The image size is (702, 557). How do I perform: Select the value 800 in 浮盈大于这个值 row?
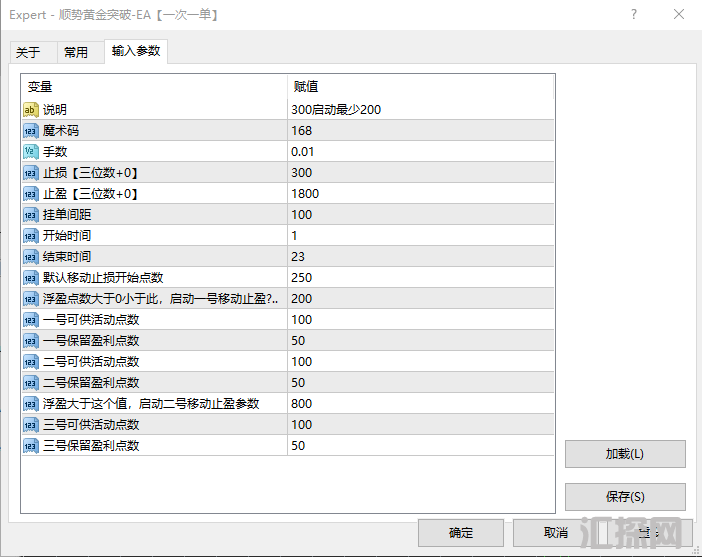[420, 404]
